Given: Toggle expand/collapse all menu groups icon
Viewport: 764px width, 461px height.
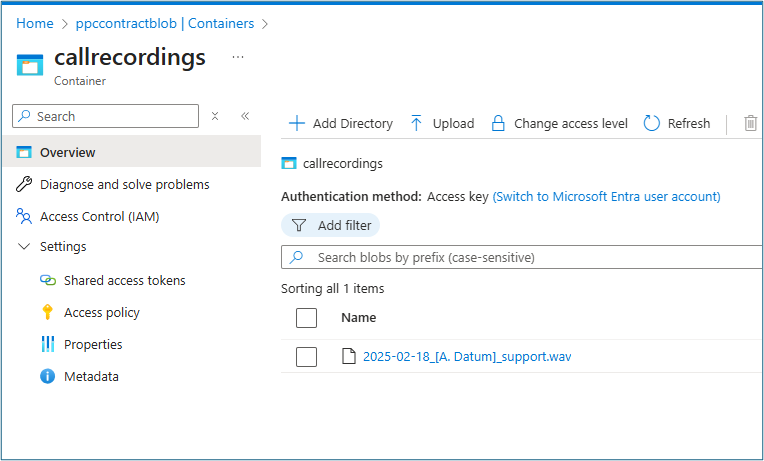Looking at the screenshot, I should [x=215, y=116].
